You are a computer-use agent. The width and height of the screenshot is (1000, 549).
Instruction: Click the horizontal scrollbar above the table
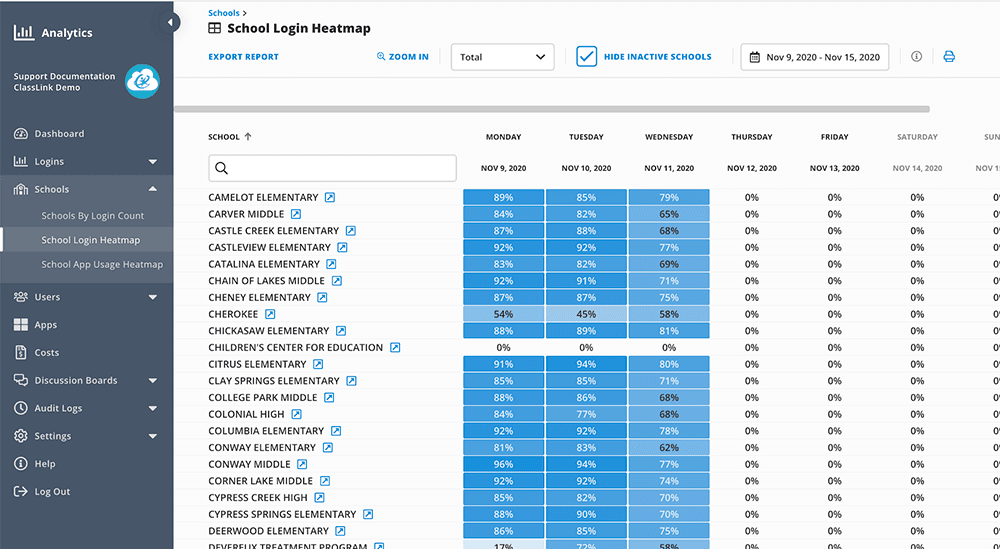click(552, 109)
